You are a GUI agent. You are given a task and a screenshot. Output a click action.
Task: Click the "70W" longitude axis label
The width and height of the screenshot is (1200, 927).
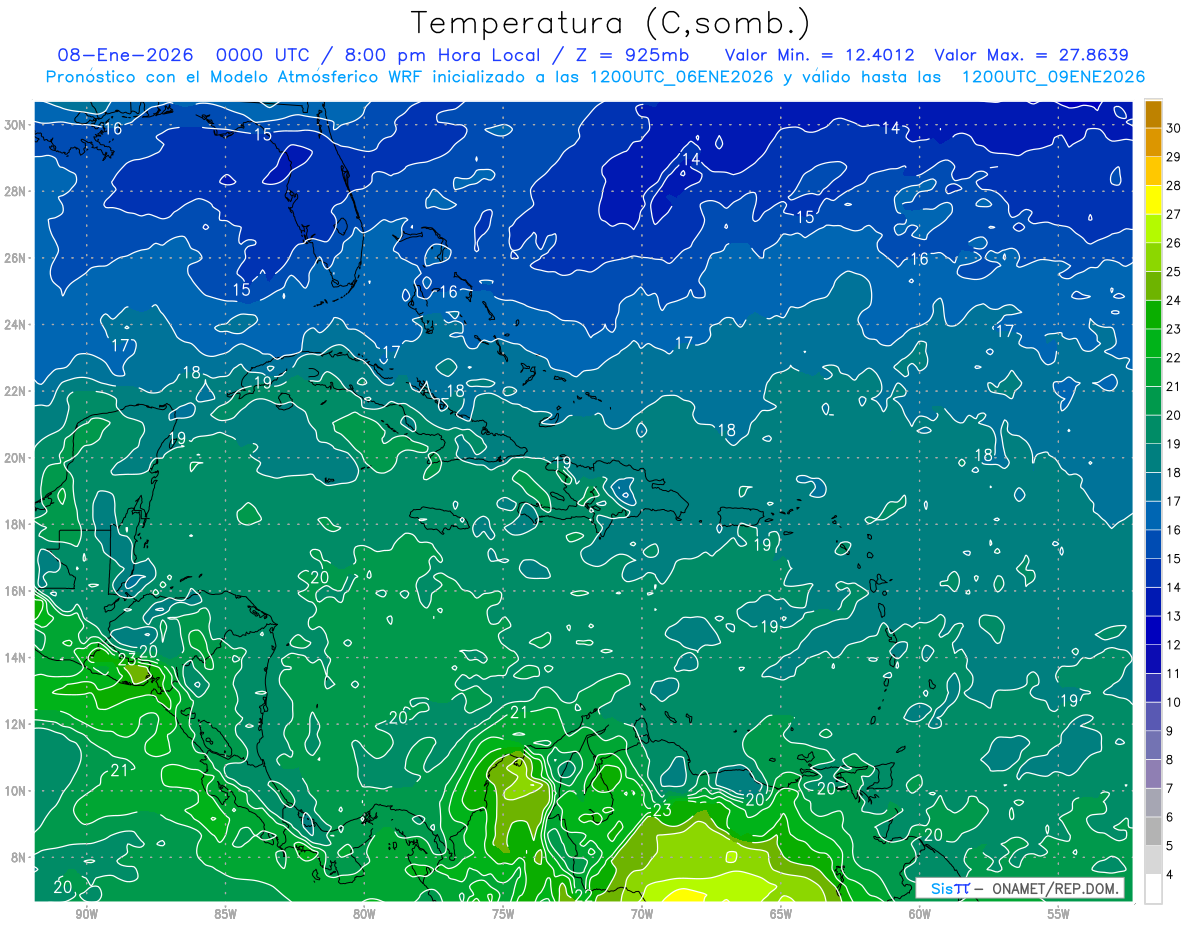(642, 914)
